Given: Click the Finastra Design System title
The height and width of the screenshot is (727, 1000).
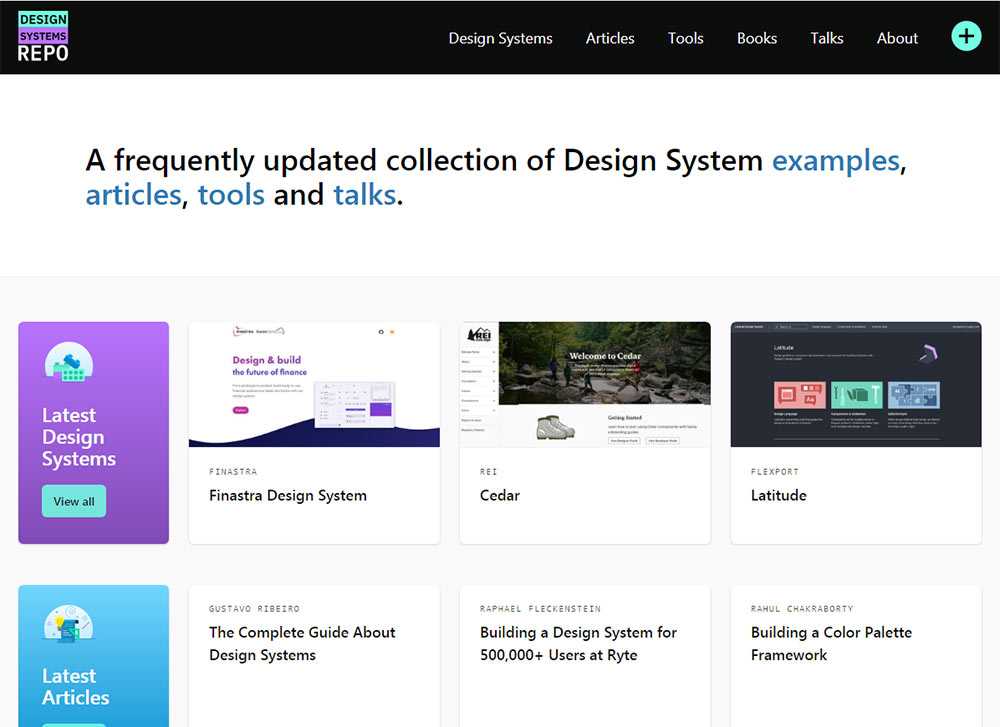Looking at the screenshot, I should (288, 496).
